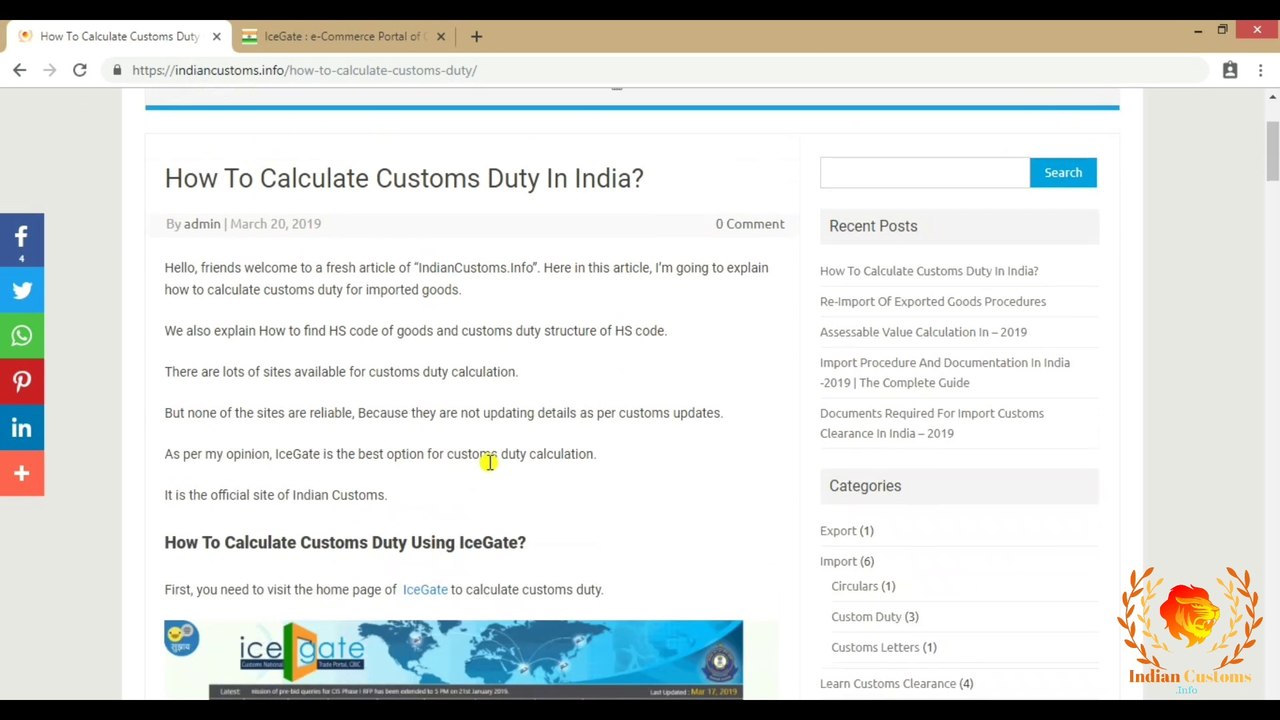Open Import Procedure And Documentation post

click(945, 373)
